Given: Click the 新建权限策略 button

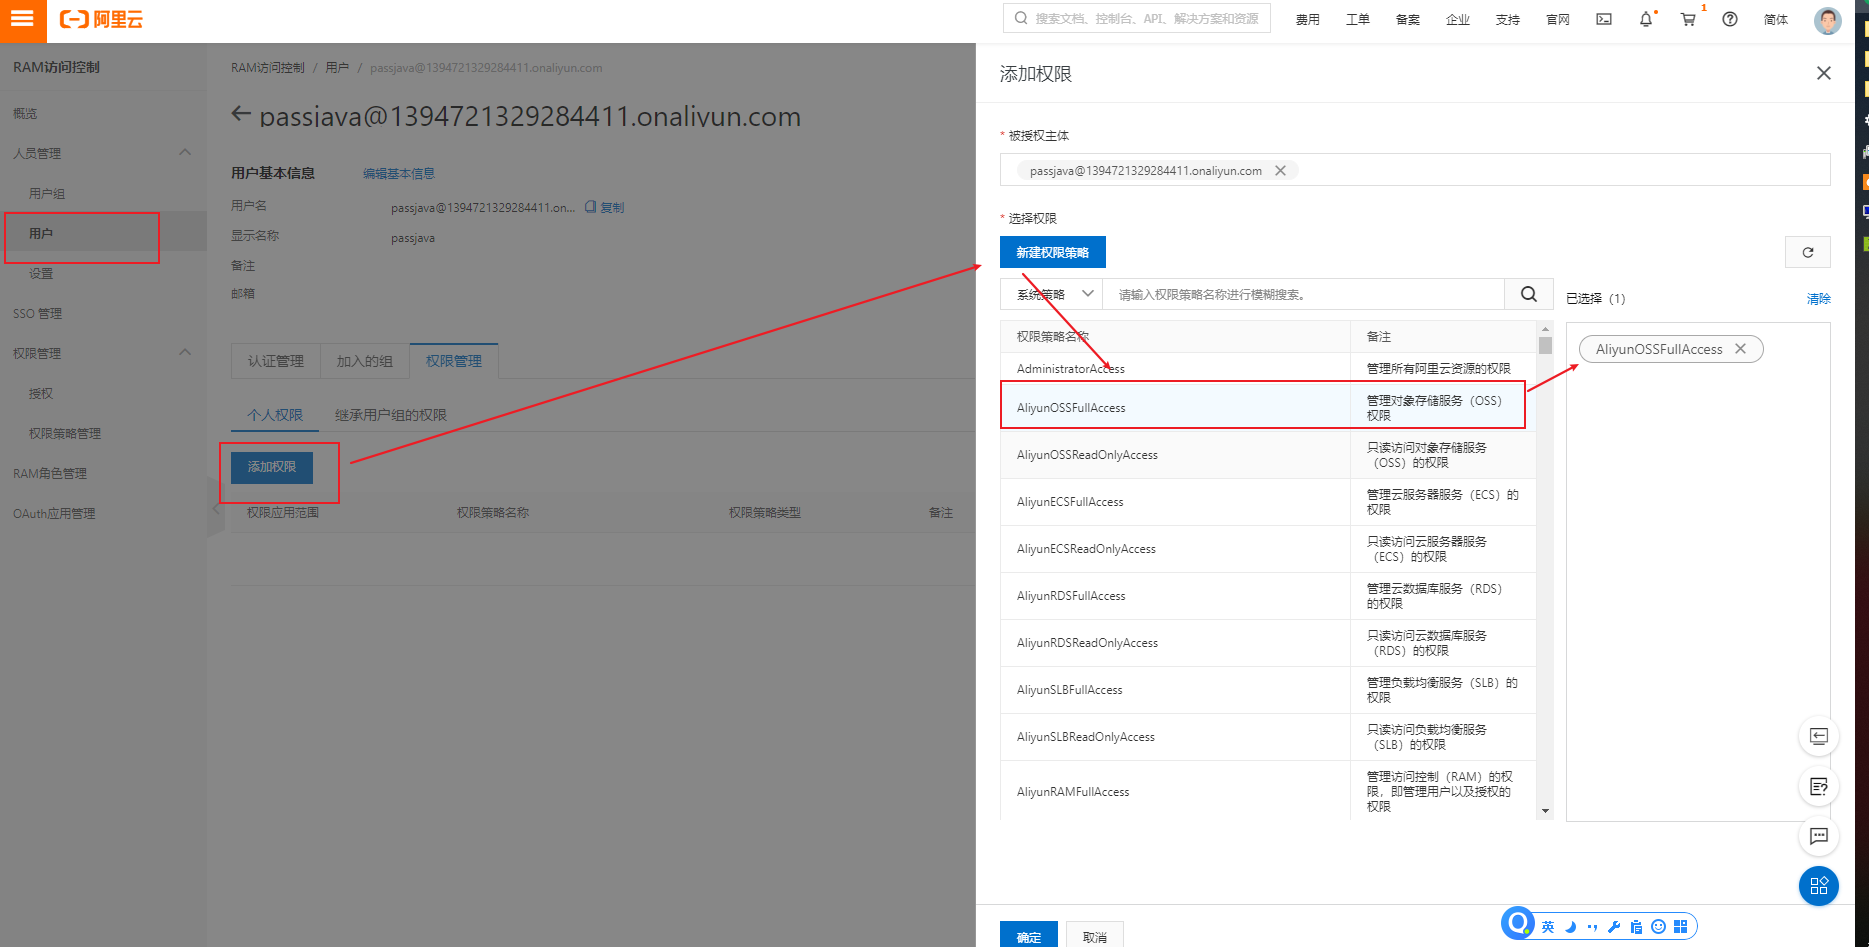Looking at the screenshot, I should coord(1052,252).
